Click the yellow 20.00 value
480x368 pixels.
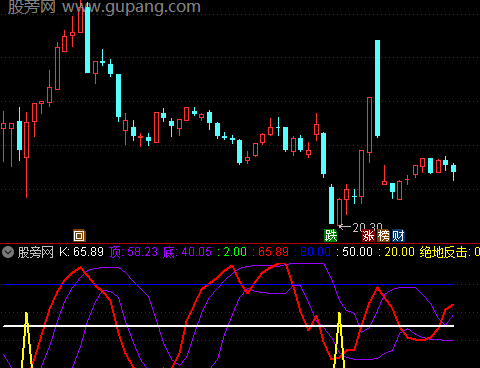[x=399, y=252]
